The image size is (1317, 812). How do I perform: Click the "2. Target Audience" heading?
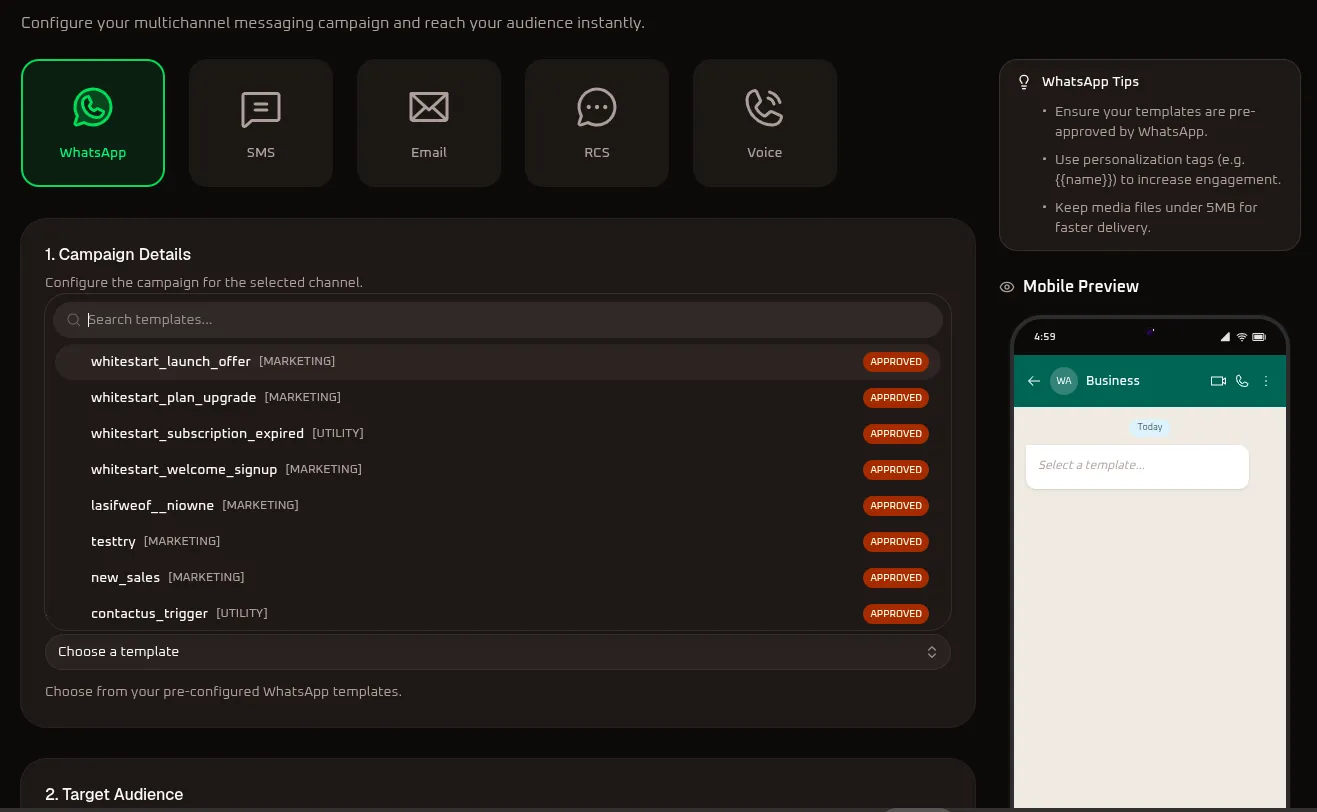coord(114,795)
